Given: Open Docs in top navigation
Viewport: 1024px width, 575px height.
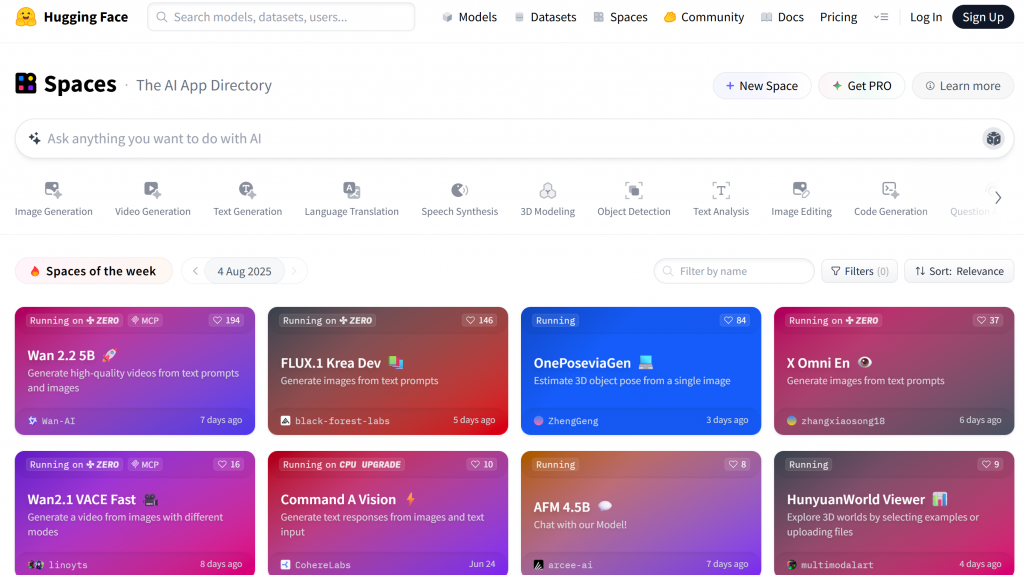Looking at the screenshot, I should coord(782,17).
